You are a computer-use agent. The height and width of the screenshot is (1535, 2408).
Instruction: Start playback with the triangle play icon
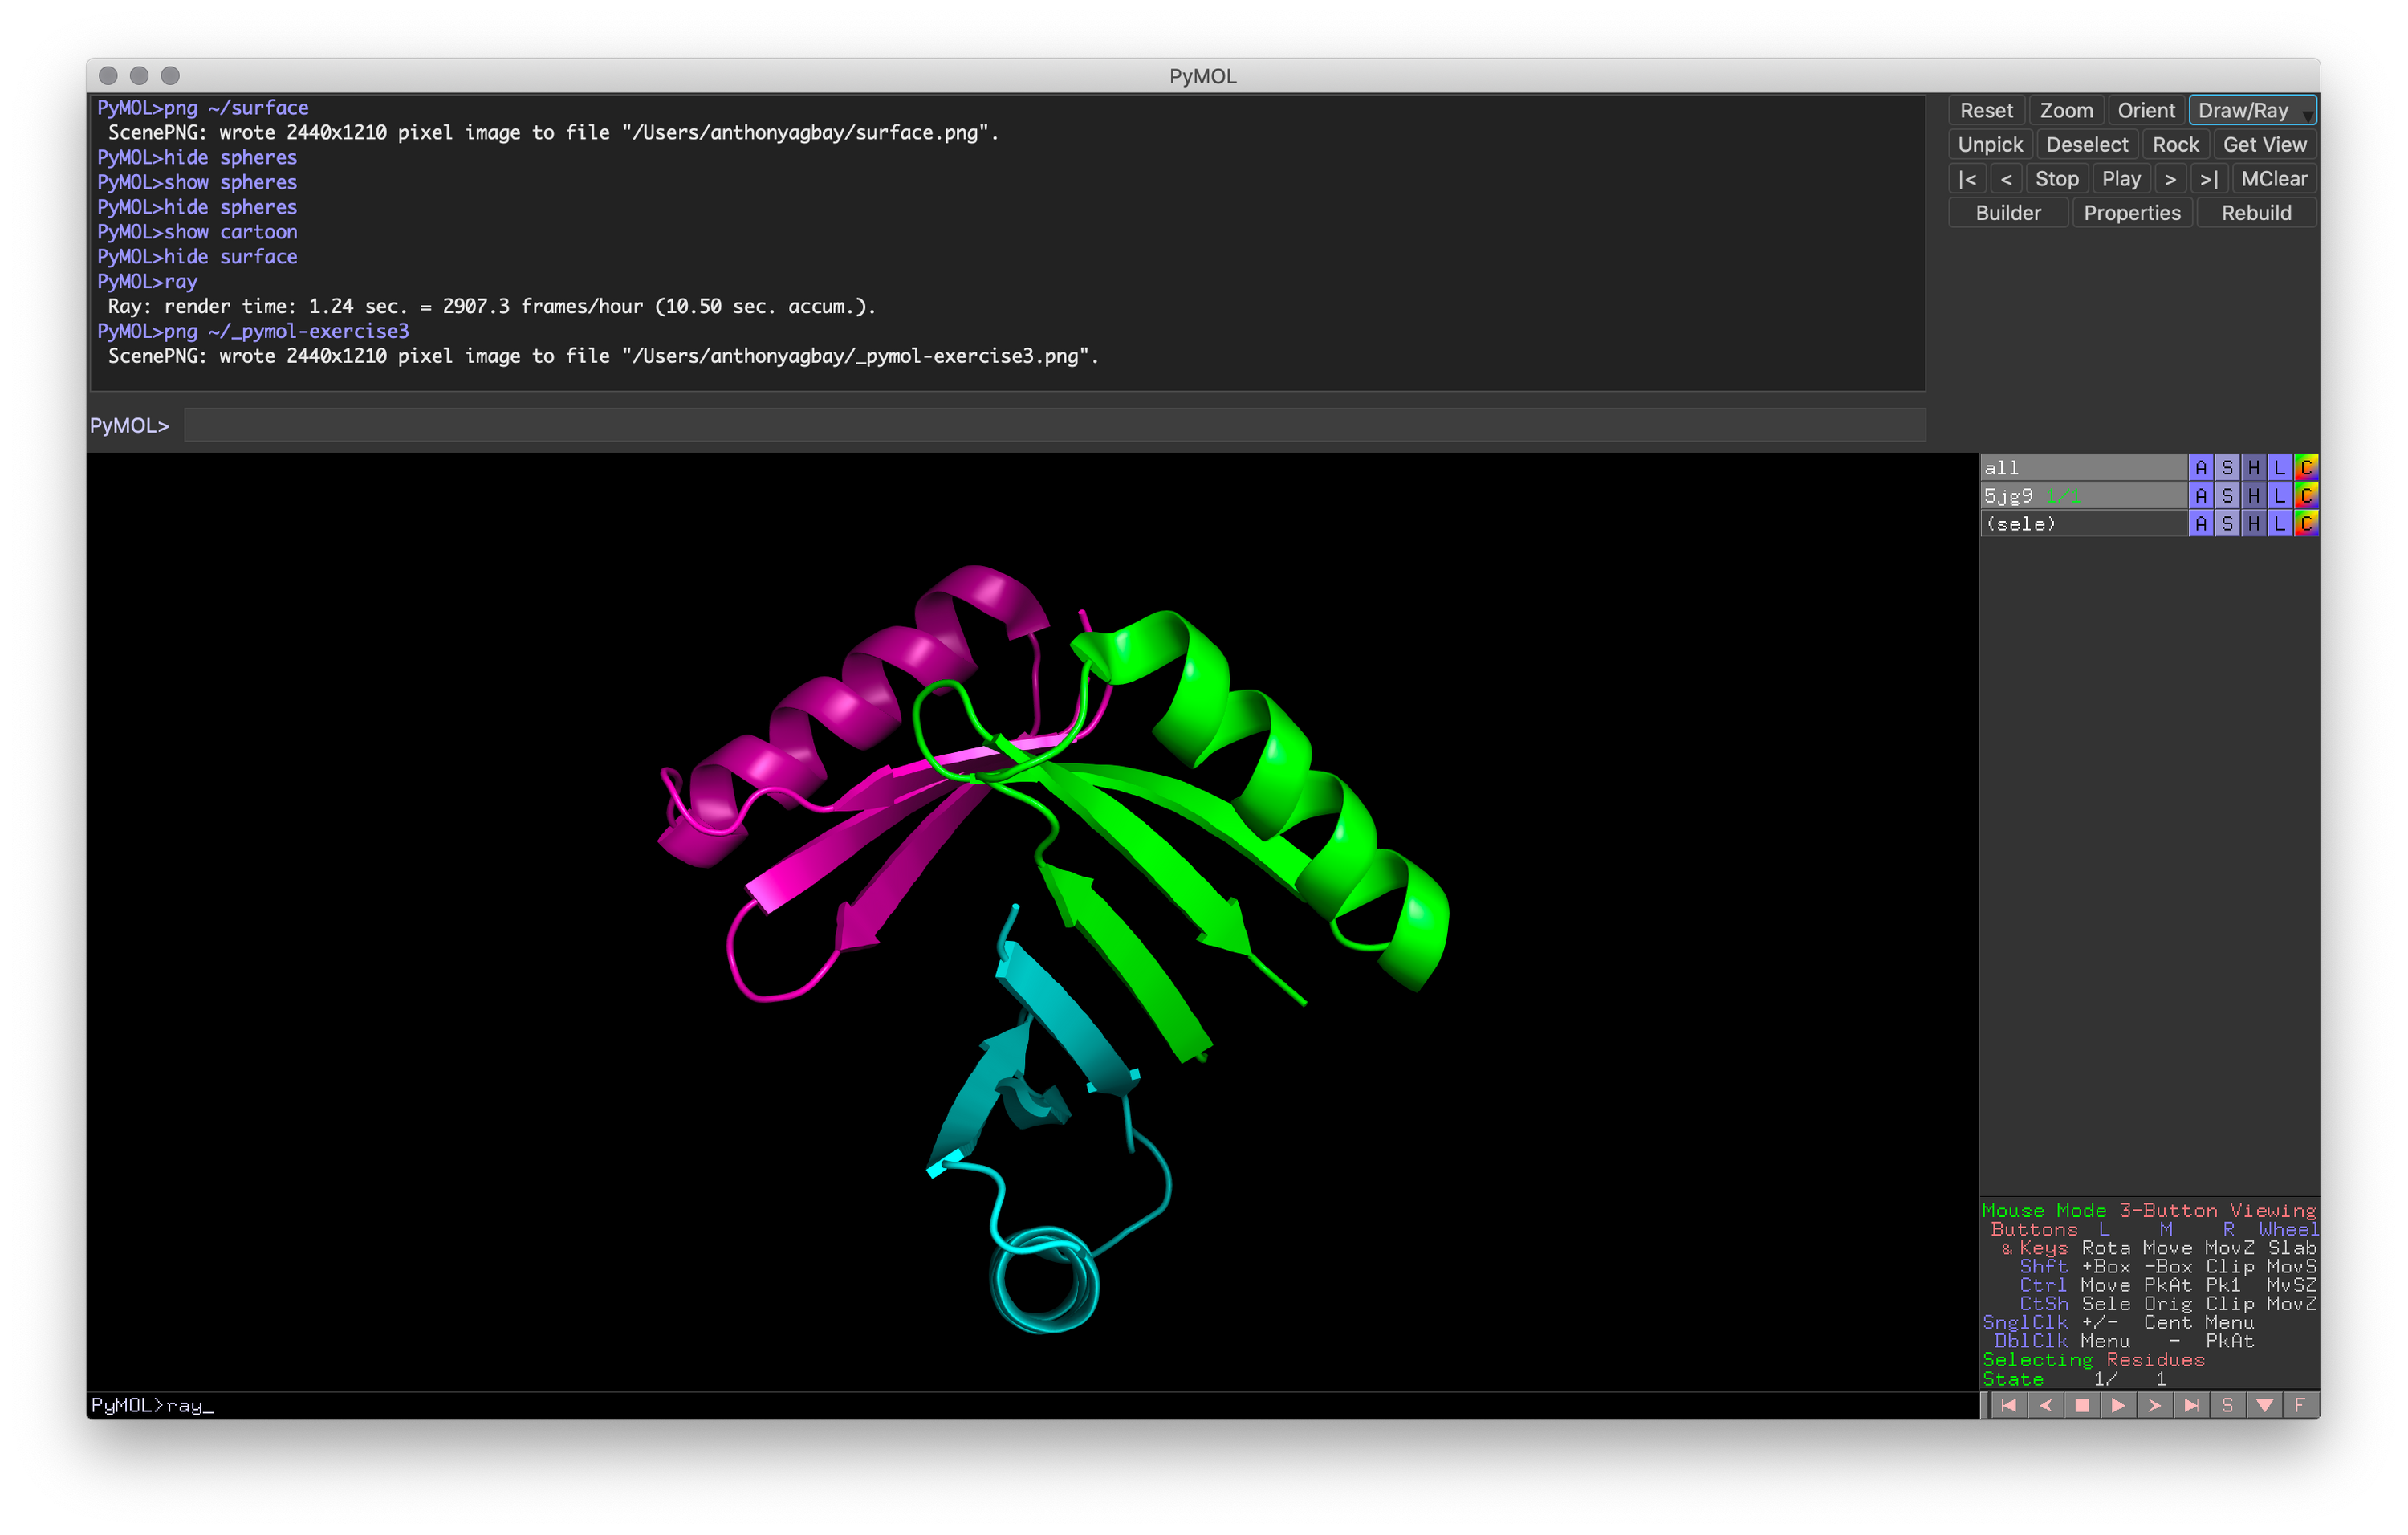(x=2118, y=1405)
